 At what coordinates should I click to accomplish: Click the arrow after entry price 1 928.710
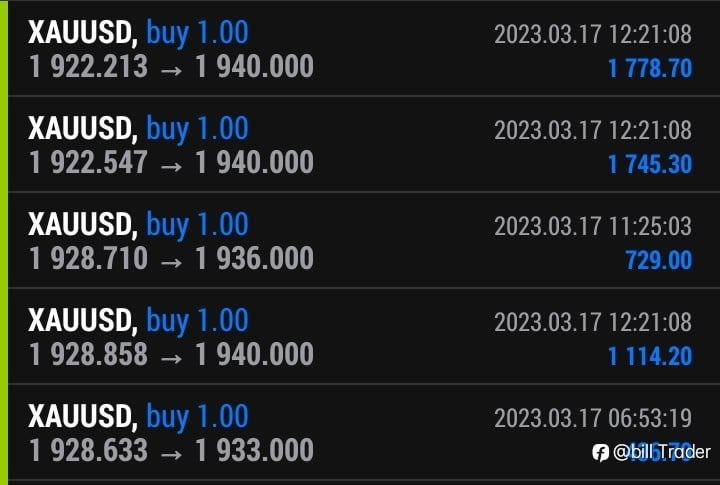coord(171,263)
